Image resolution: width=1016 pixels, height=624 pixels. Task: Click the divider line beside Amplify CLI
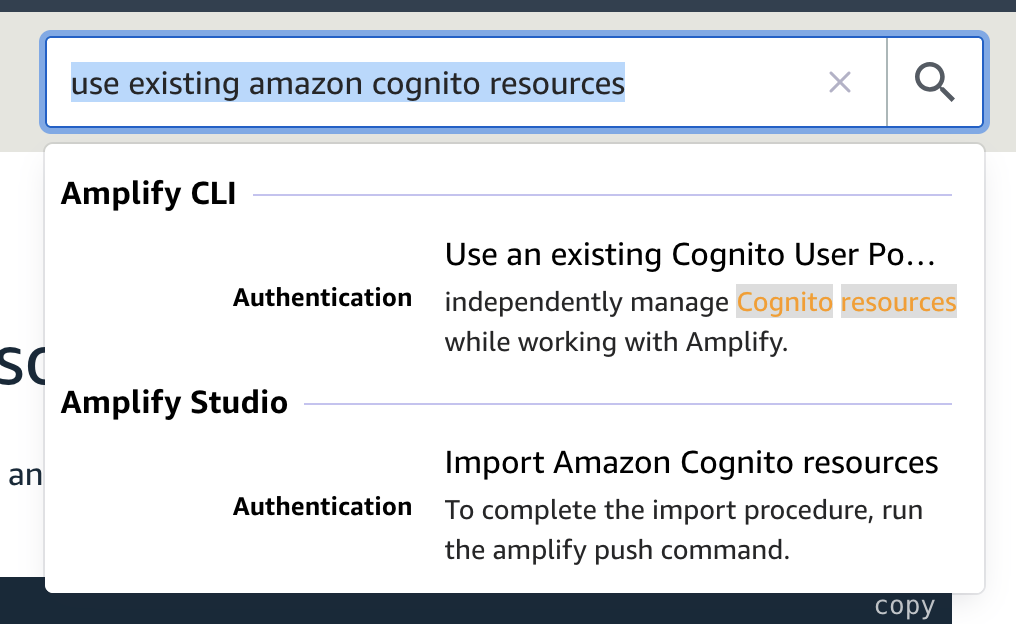click(600, 195)
